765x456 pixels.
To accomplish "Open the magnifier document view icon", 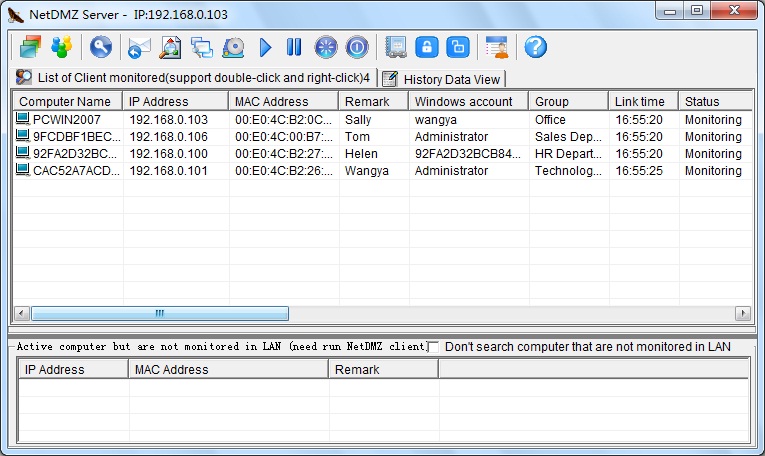I will [x=170, y=48].
